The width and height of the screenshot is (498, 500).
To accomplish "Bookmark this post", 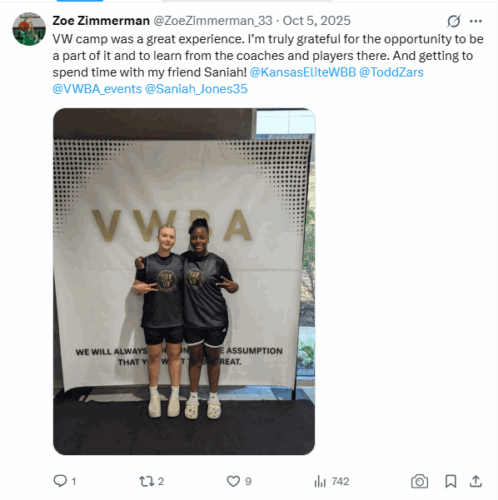I will click(x=451, y=481).
